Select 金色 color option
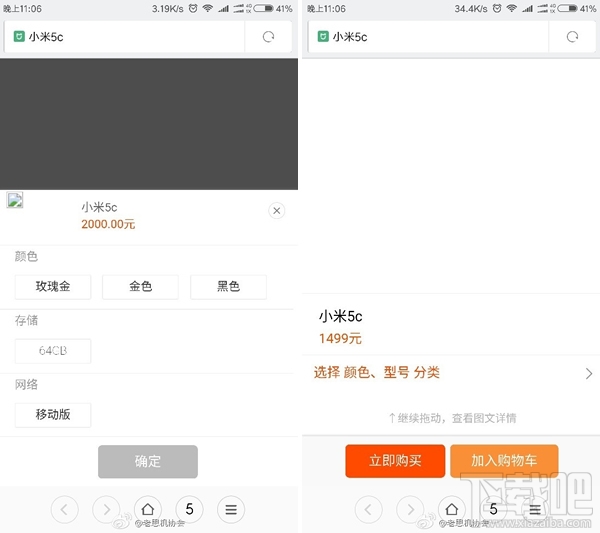Image resolution: width=600 pixels, height=533 pixels. (x=140, y=287)
